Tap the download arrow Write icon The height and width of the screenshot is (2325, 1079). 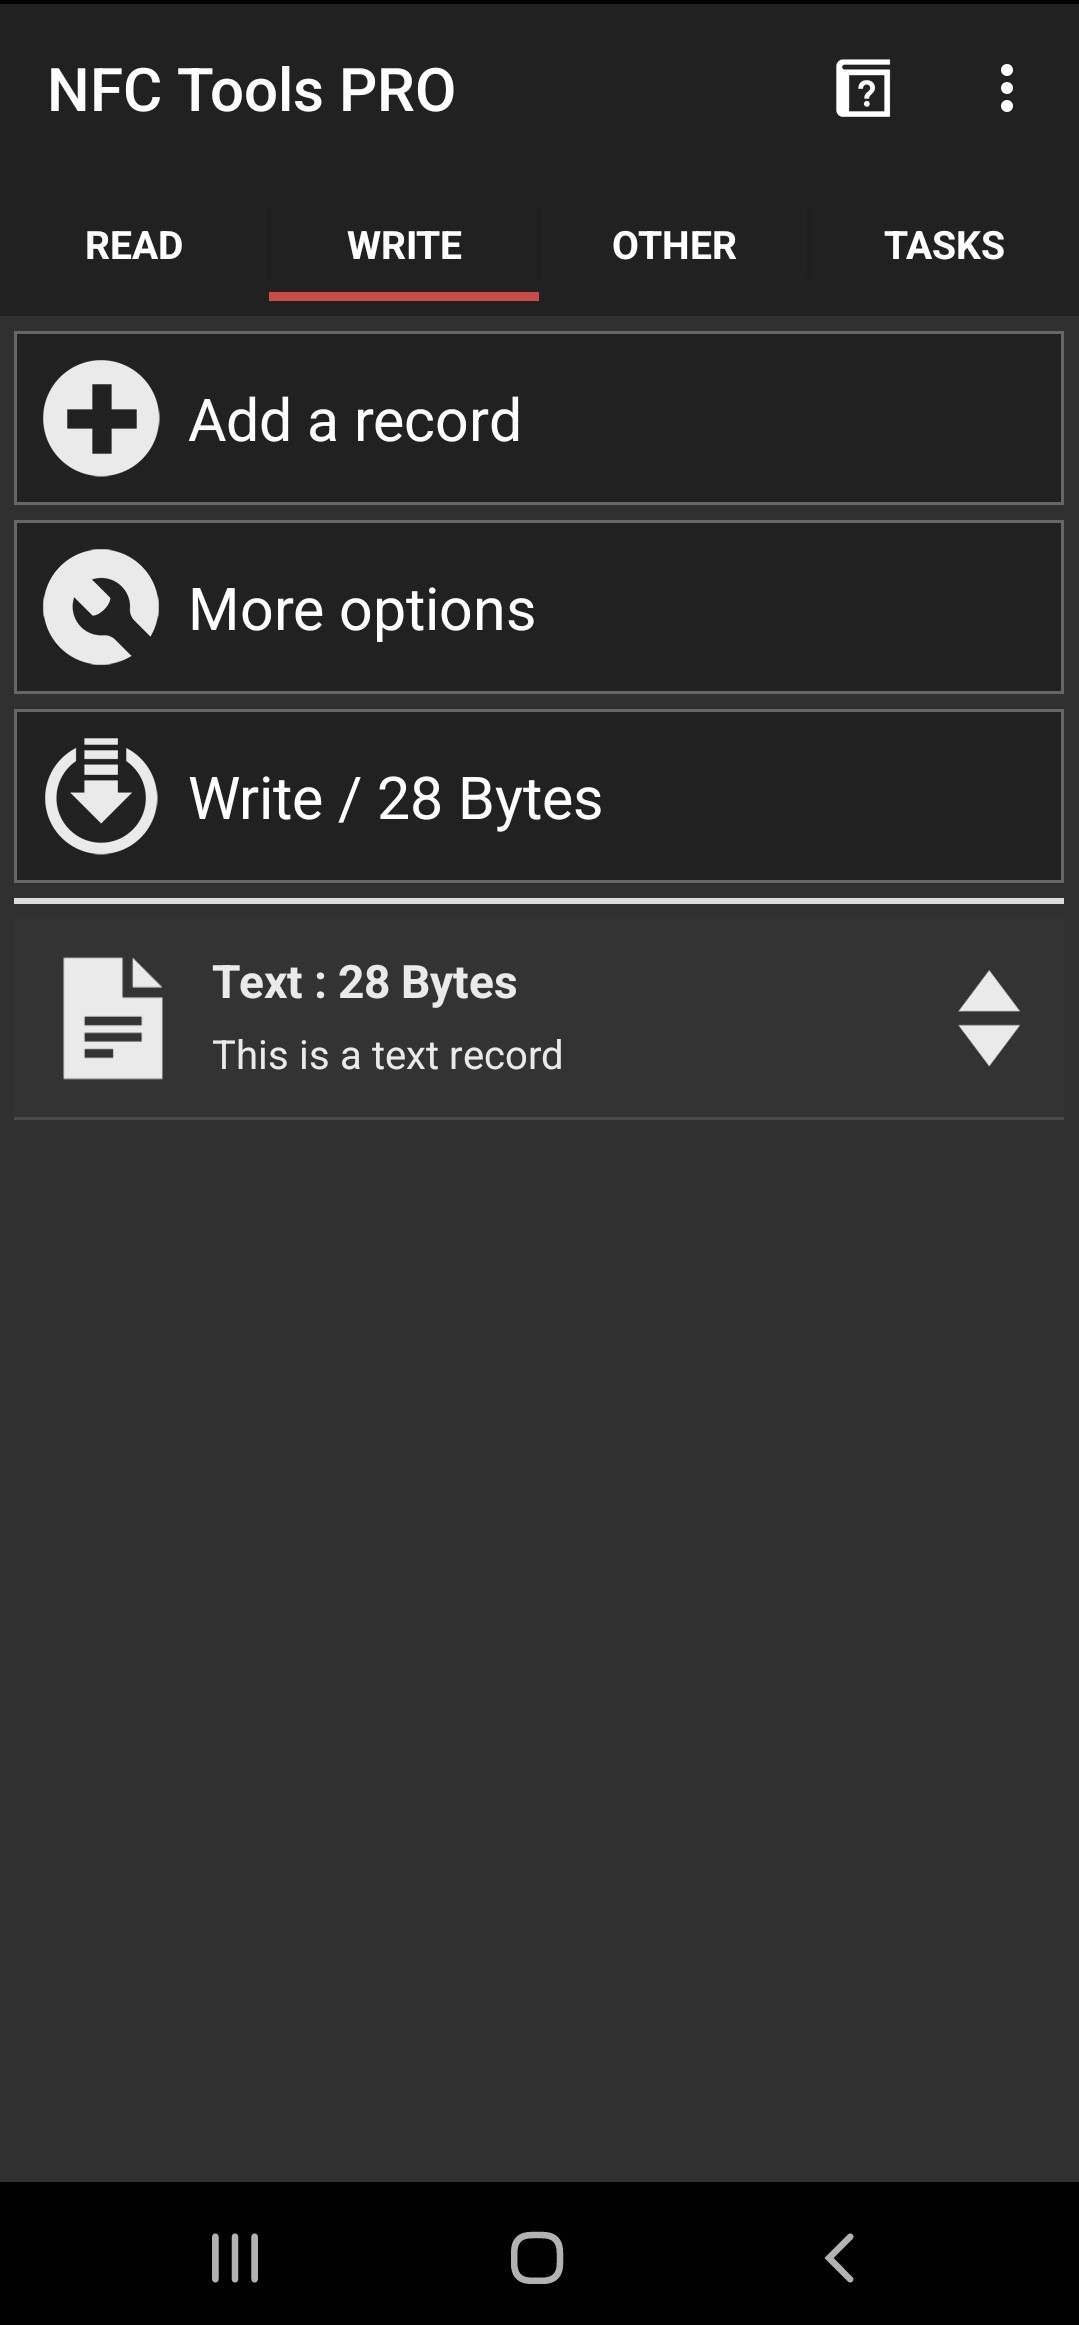click(101, 796)
